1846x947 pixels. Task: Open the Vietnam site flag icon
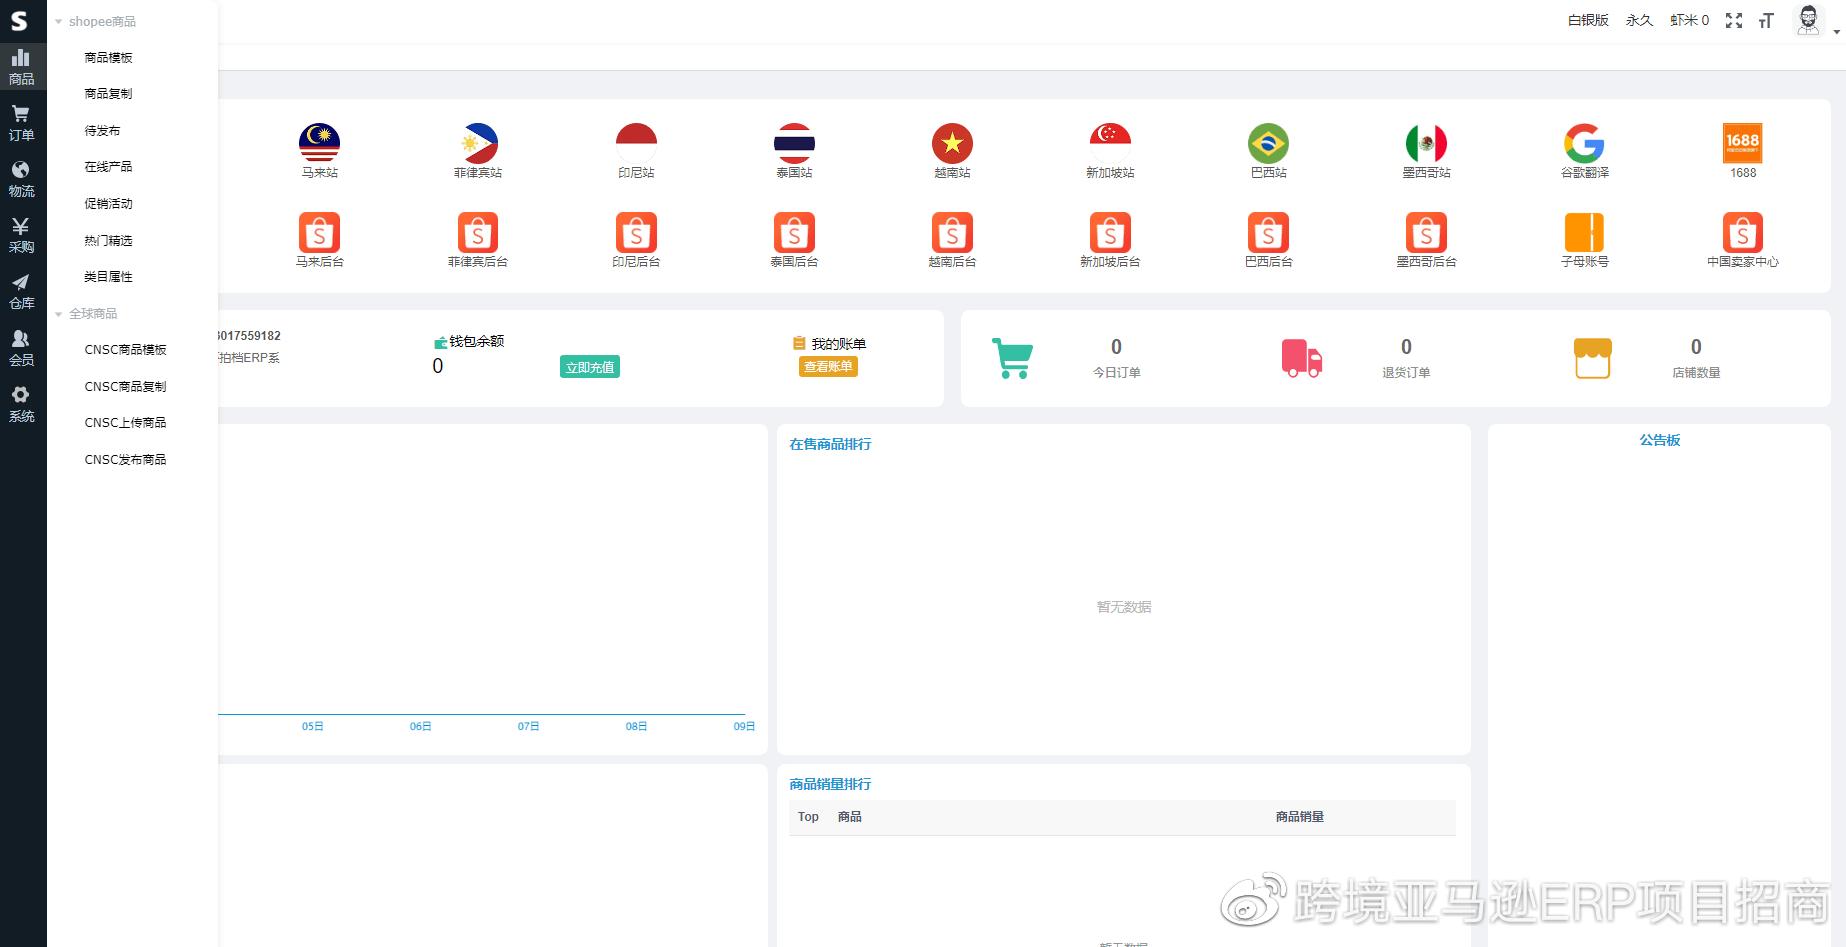[952, 144]
